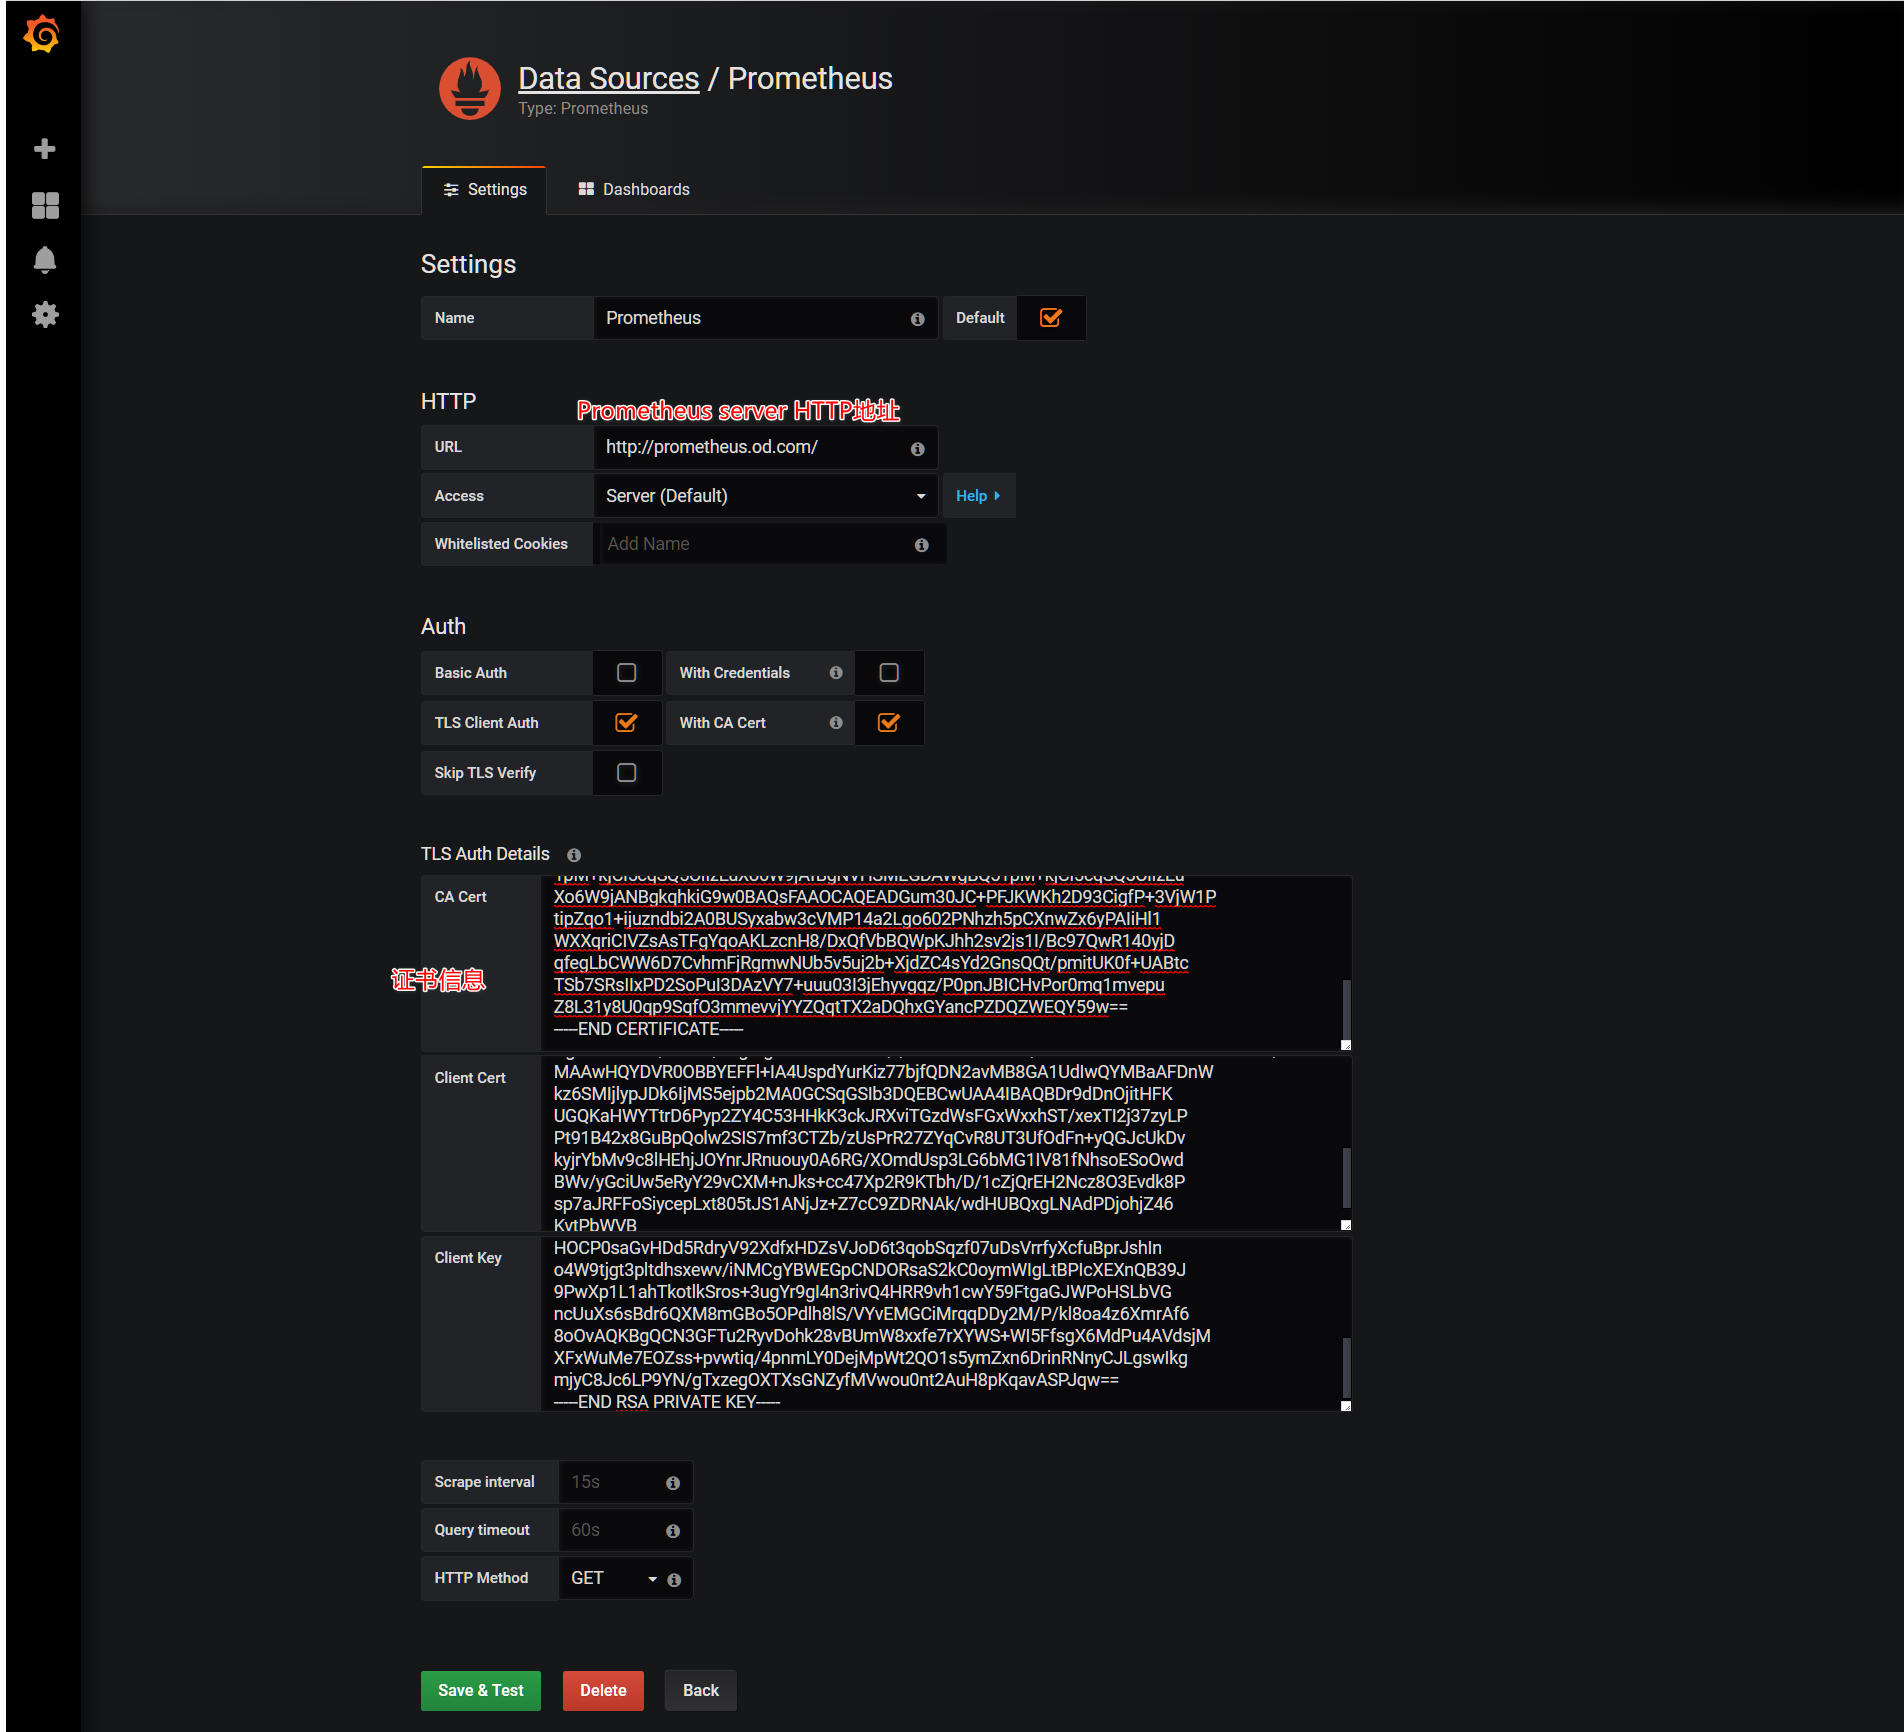Screen dimensions: 1904x1732
Task: Show info tooltip for Query timeout
Action: point(673,1531)
